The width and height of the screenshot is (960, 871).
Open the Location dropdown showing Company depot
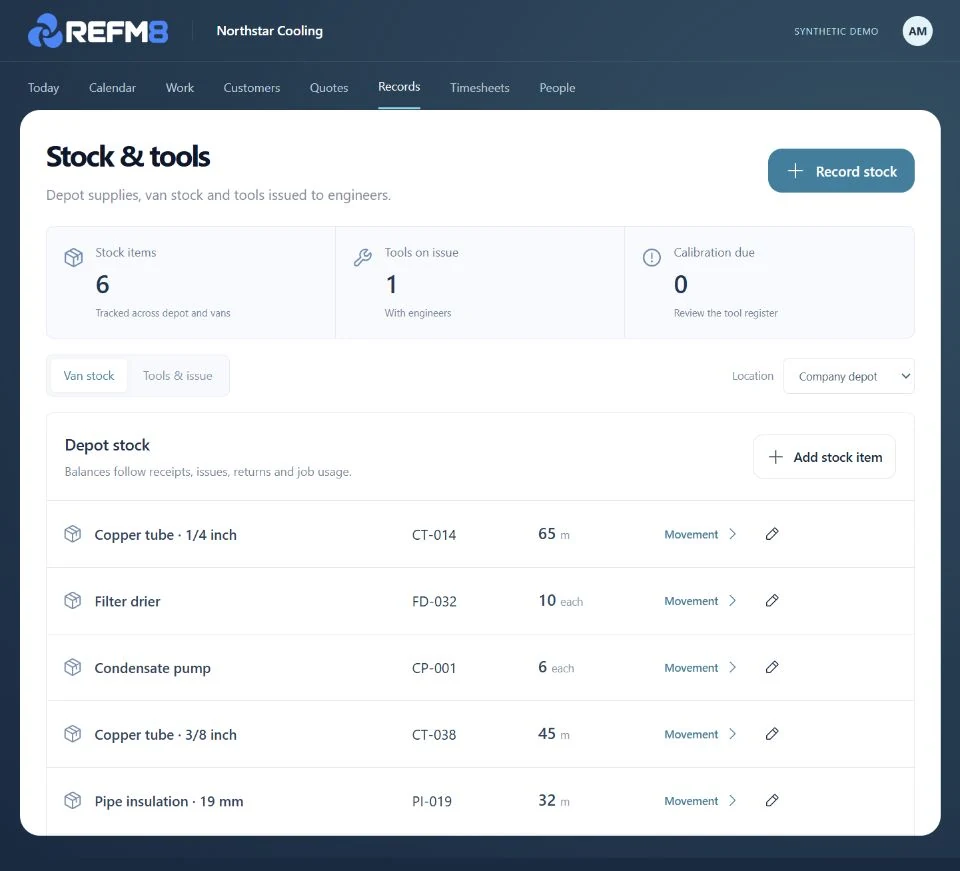click(849, 376)
